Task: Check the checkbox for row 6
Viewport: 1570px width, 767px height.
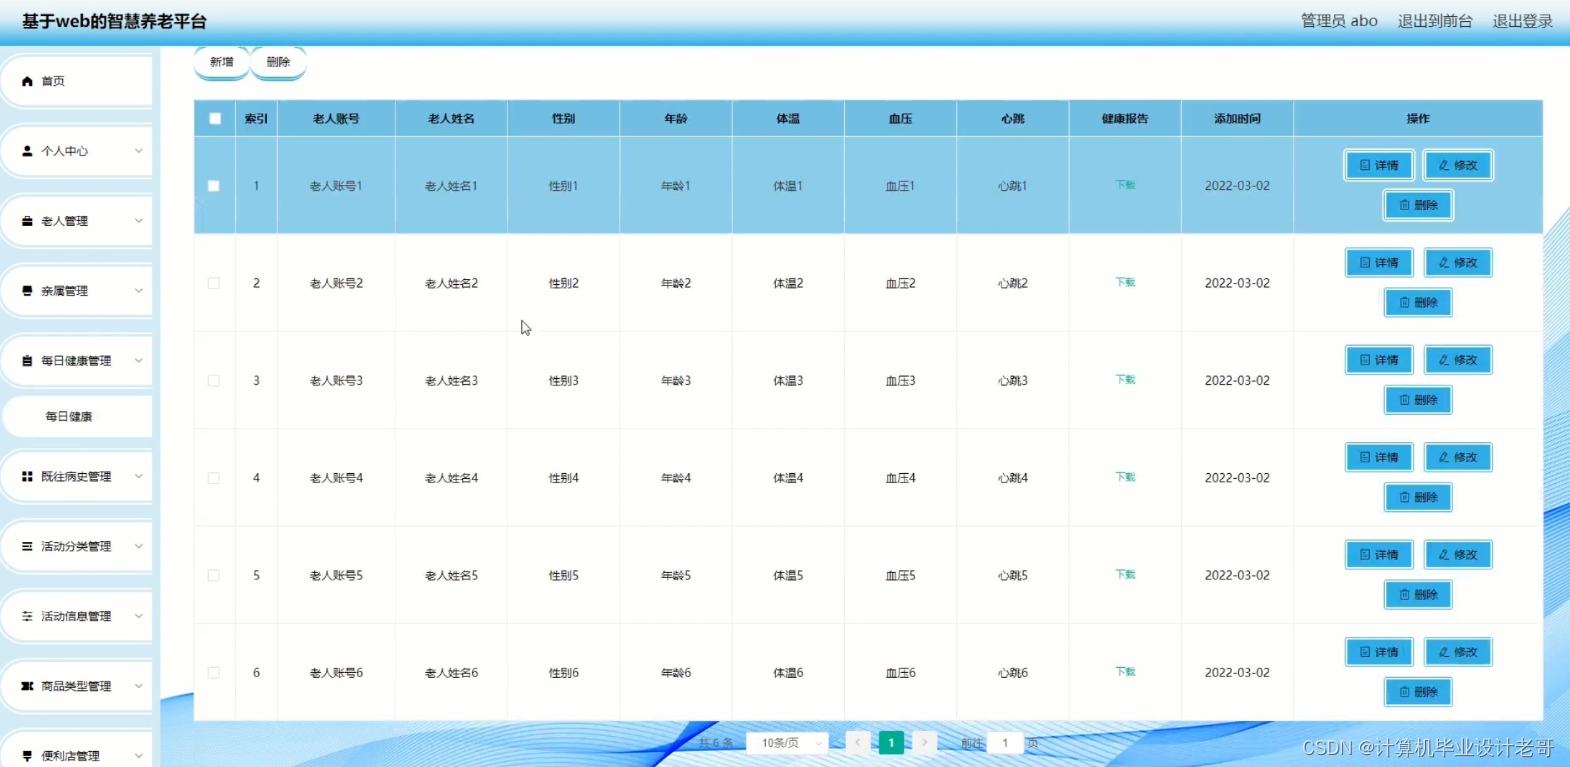Action: click(x=213, y=673)
